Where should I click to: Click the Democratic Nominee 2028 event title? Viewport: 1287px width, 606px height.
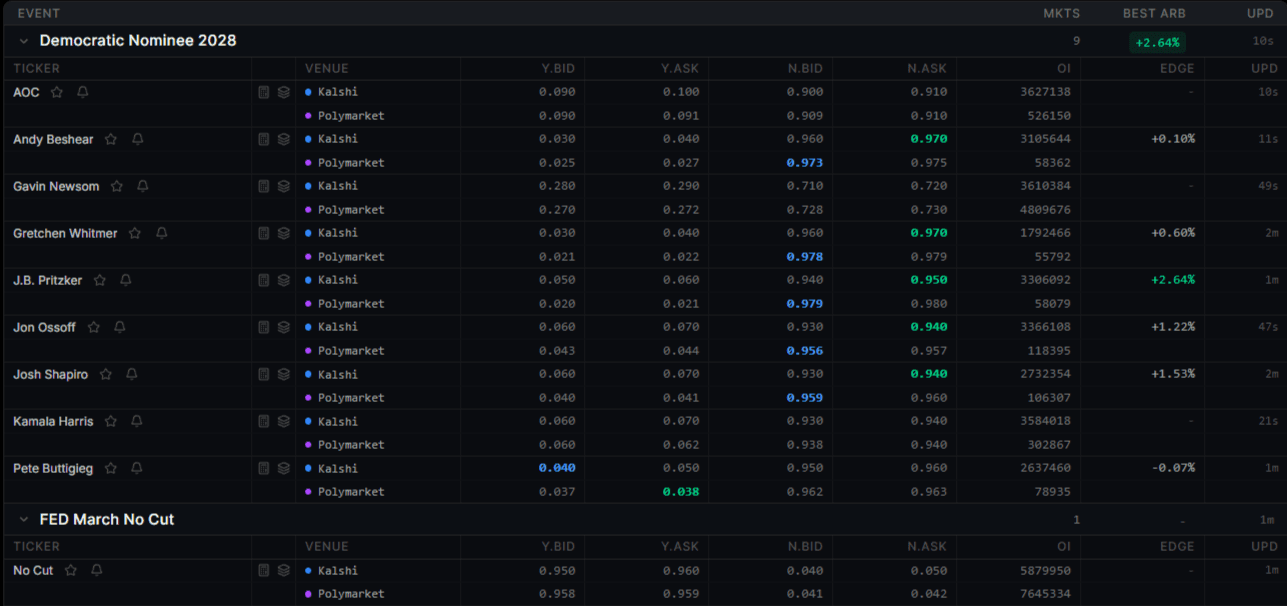138,41
